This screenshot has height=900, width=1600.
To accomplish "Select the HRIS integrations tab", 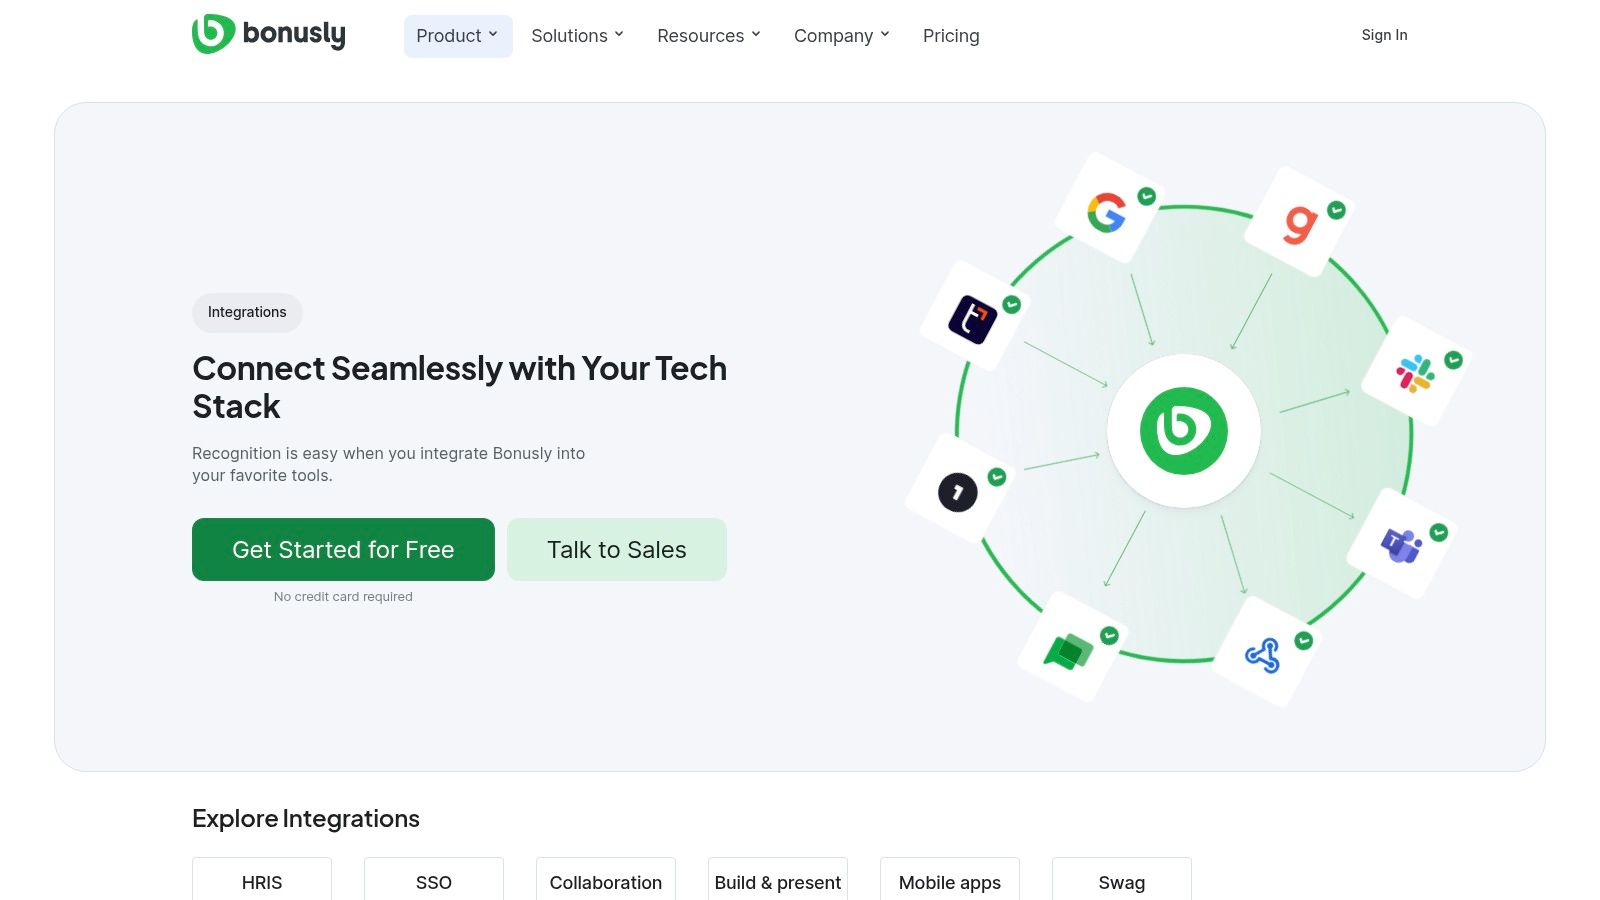I will coord(262,881).
